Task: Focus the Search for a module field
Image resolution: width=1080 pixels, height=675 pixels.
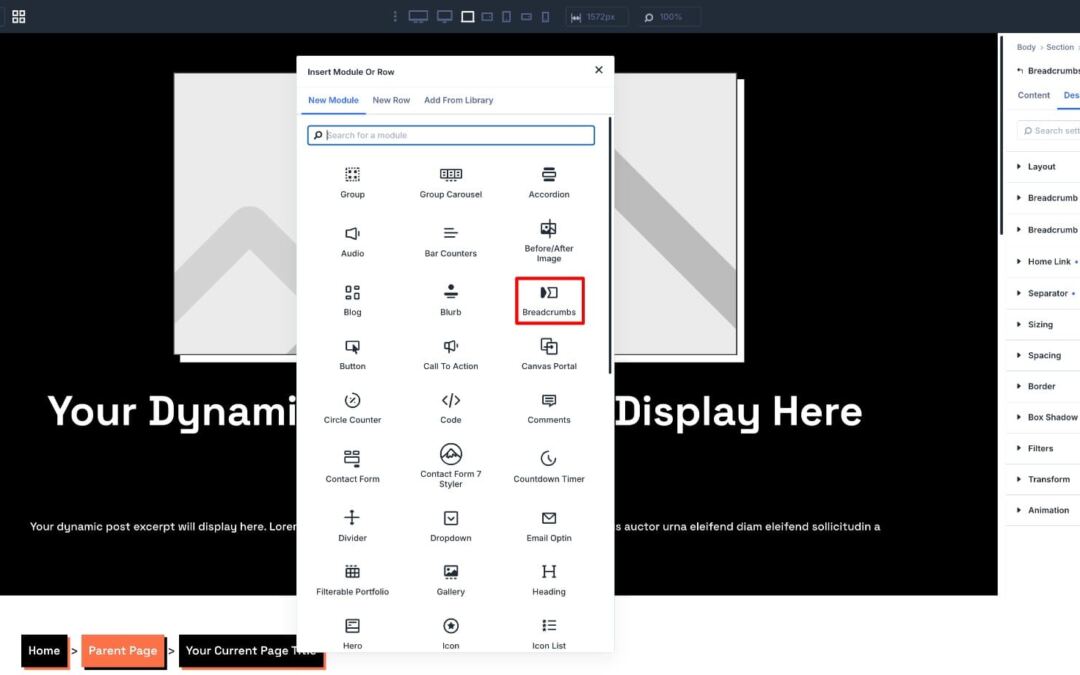Action: [x=451, y=135]
